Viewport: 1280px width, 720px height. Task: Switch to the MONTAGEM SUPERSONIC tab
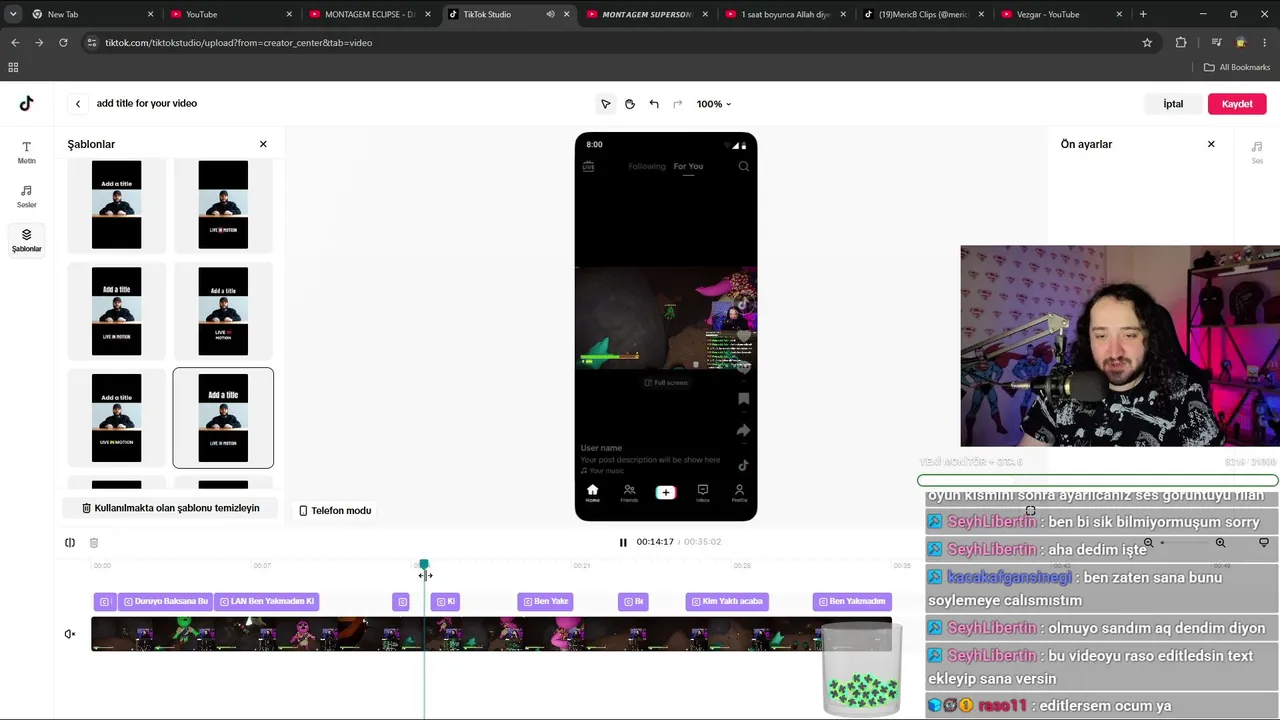tap(645, 14)
